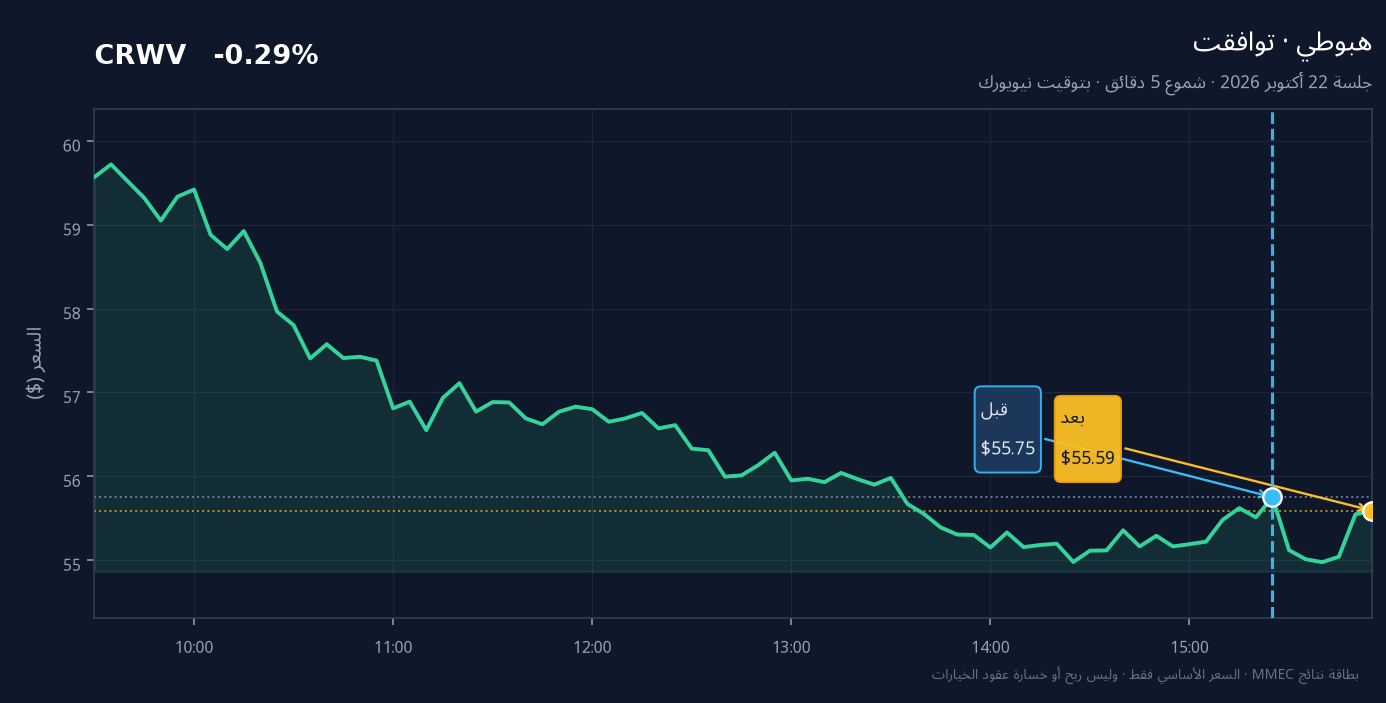Click the 56 price axis label
The width and height of the screenshot is (1386, 703).
pyautogui.click(x=71, y=480)
